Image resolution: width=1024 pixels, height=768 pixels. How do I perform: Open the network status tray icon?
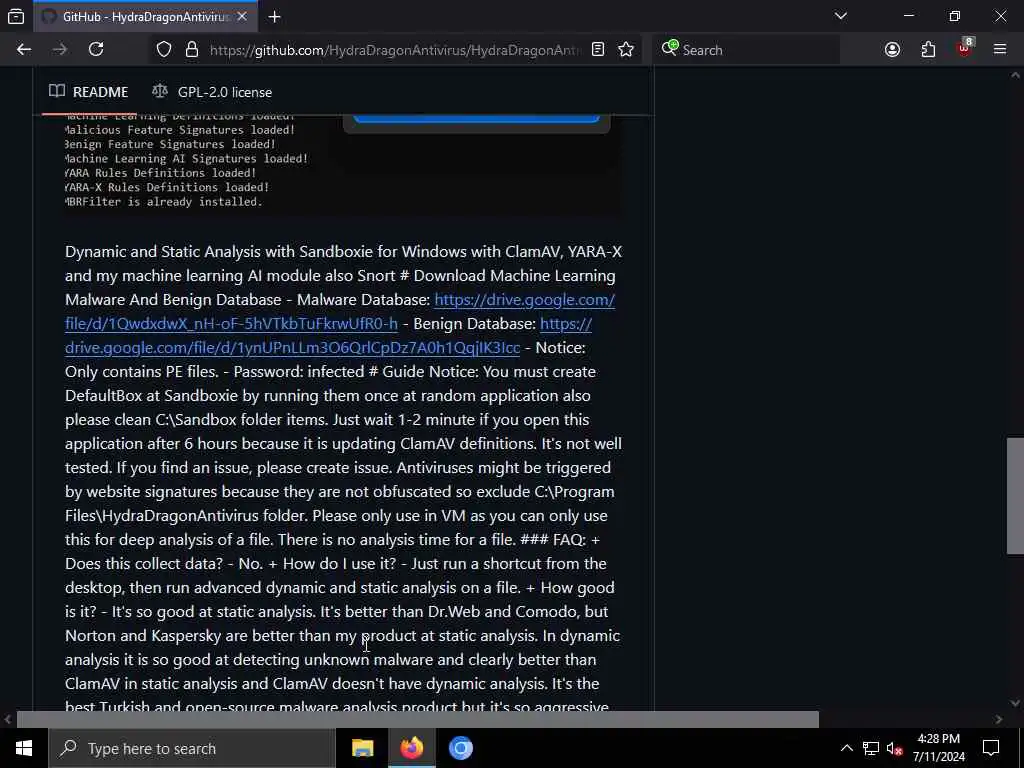coord(871,748)
